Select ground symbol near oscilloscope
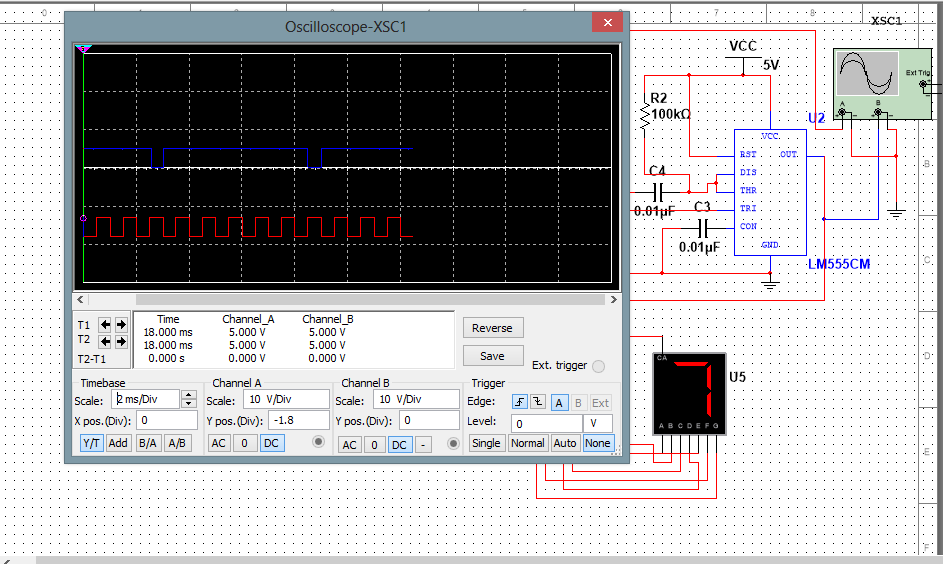Viewport: 943px width, 564px height. click(896, 212)
